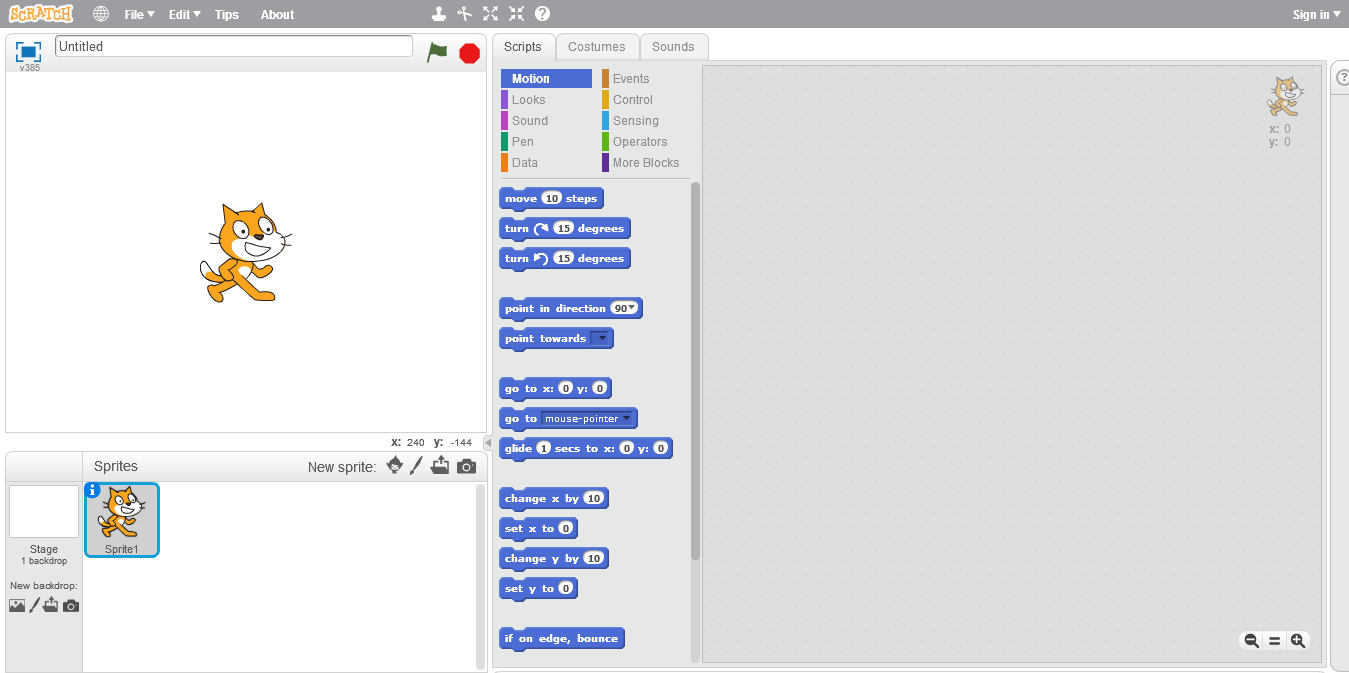
Task: Switch to the Sounds tab
Action: click(673, 46)
